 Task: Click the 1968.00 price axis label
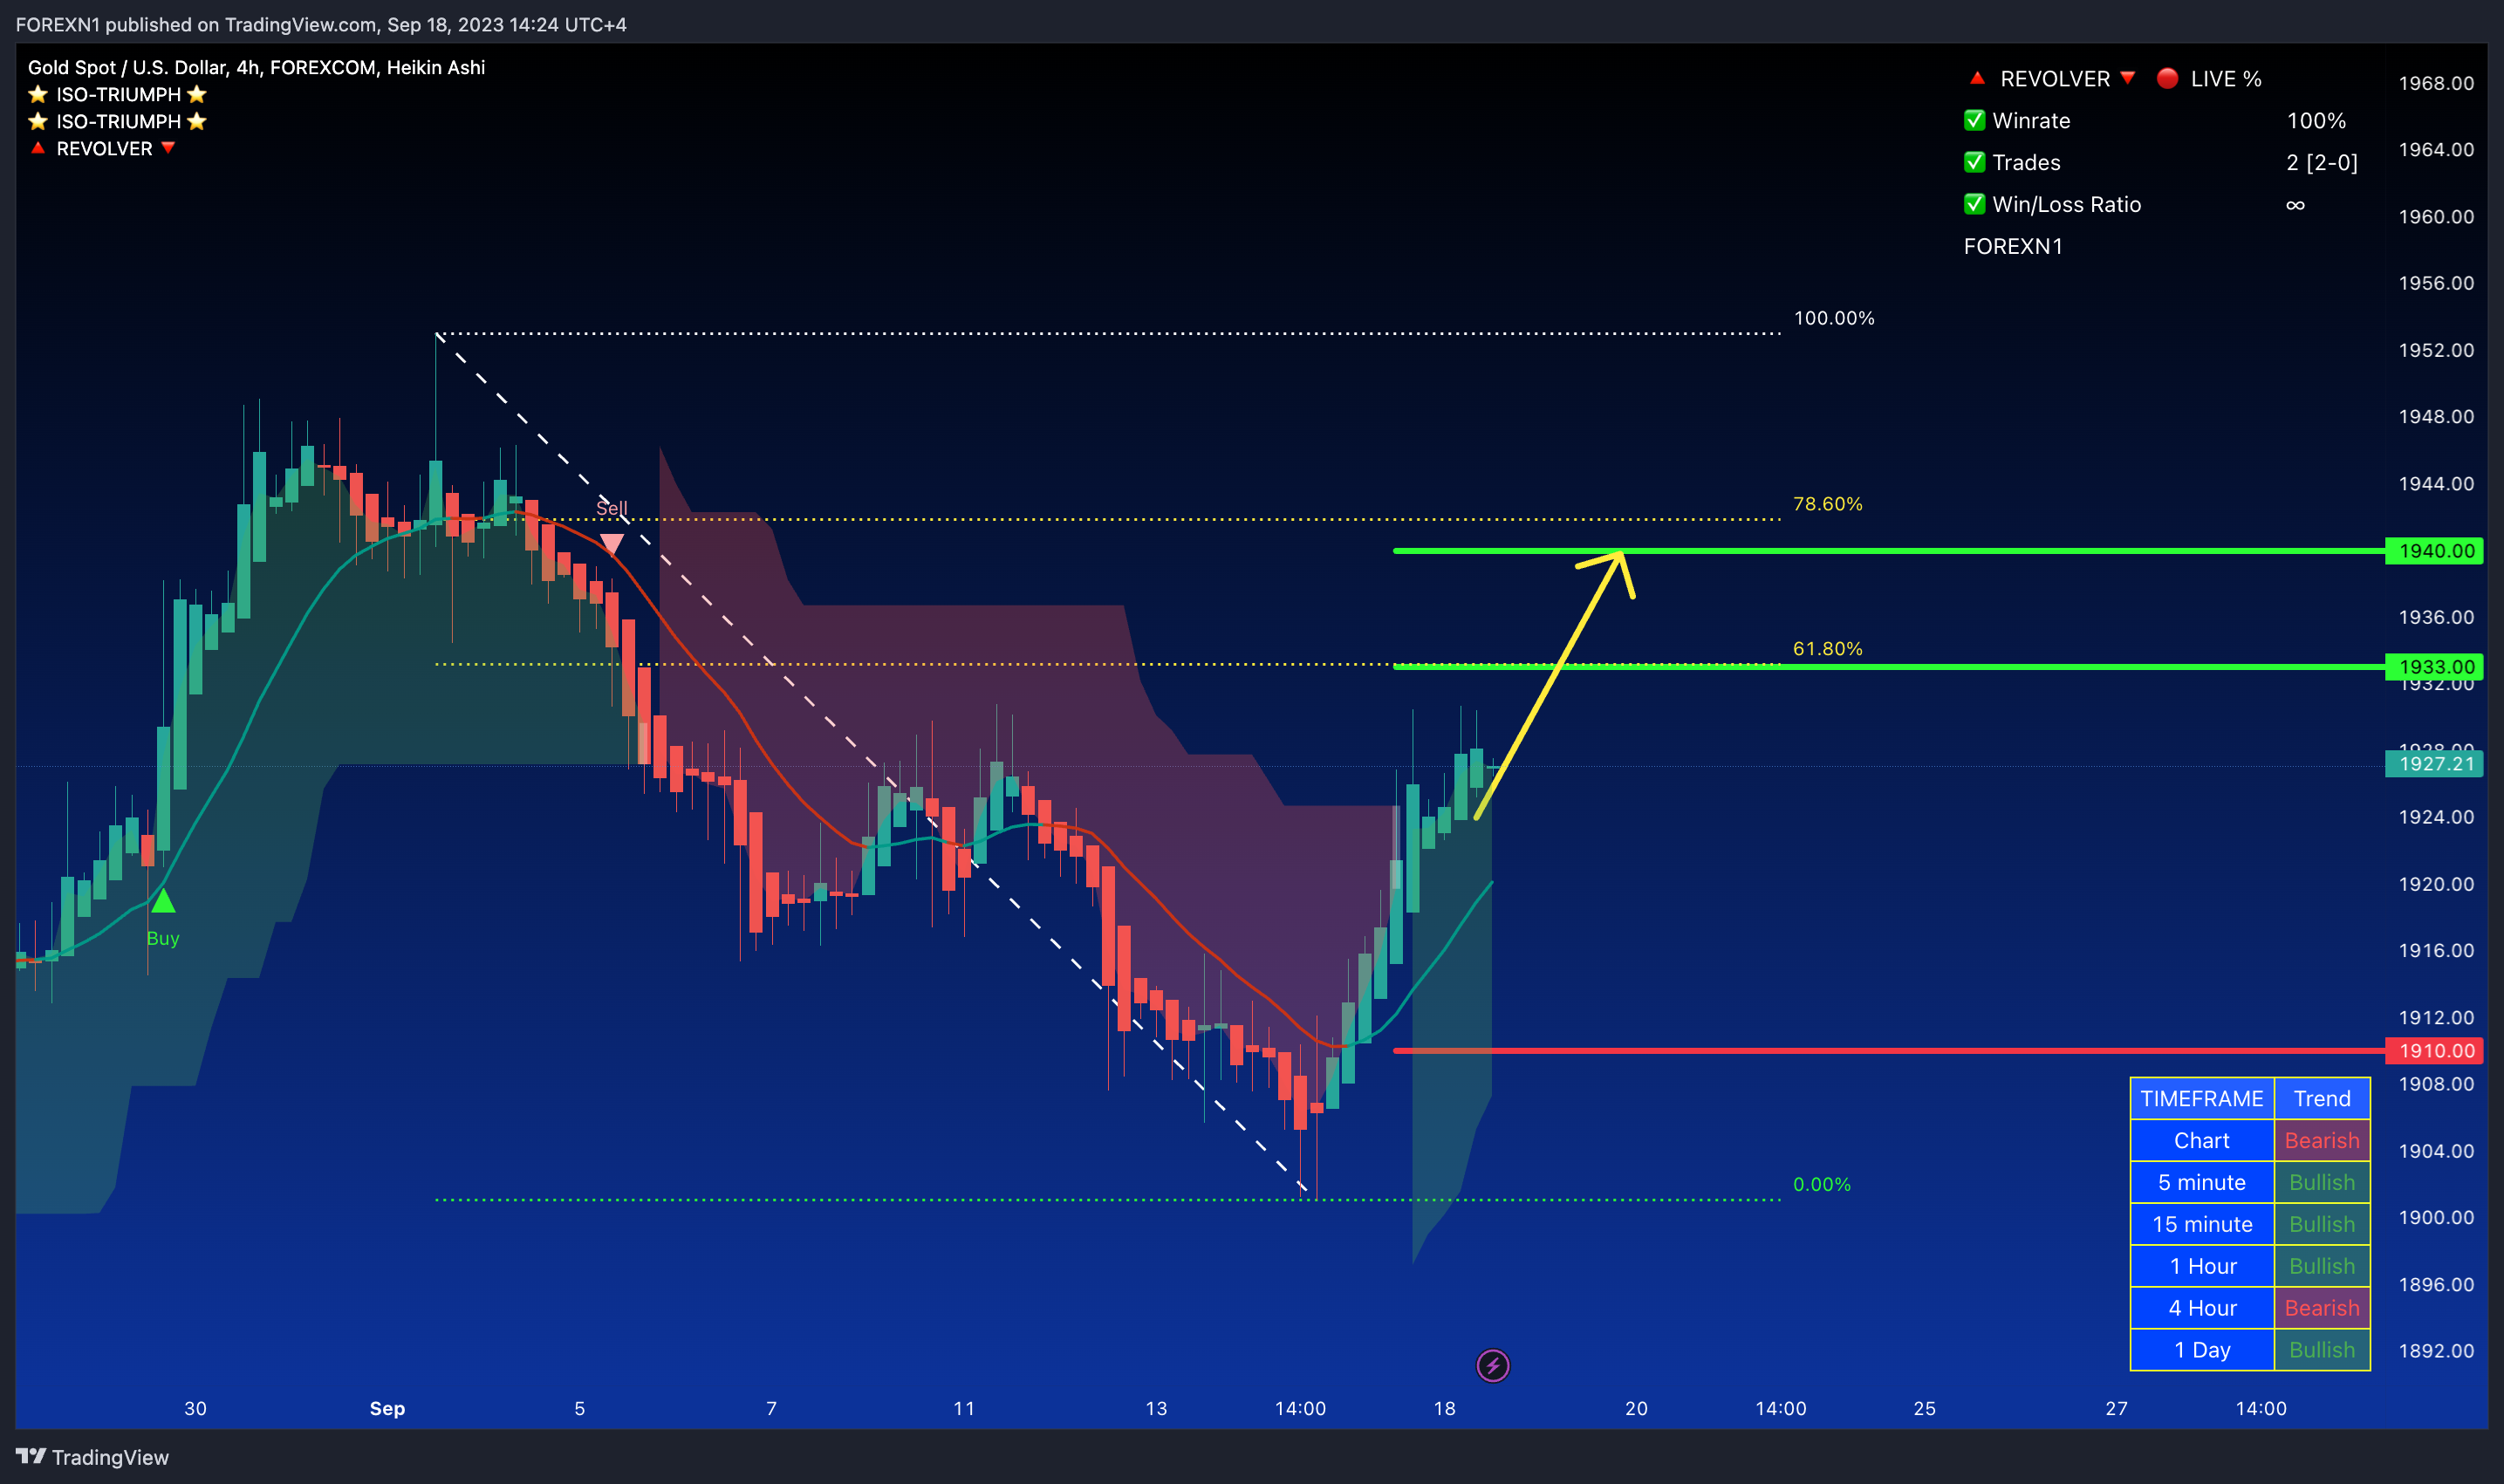(x=2437, y=83)
